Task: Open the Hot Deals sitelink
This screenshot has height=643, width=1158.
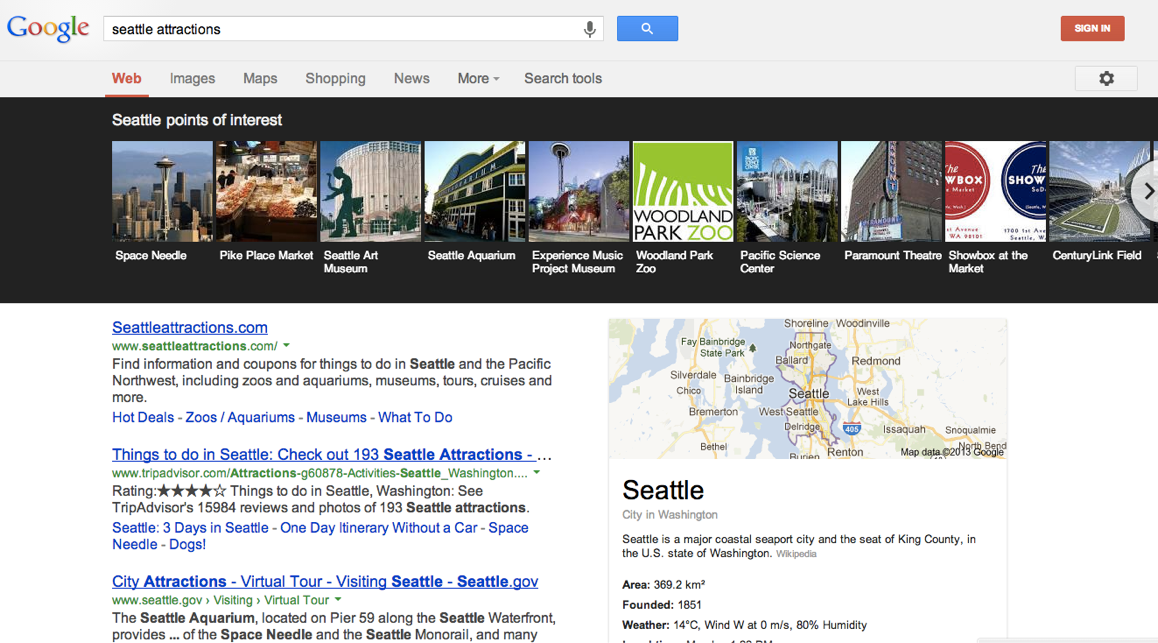Action: coord(143,417)
